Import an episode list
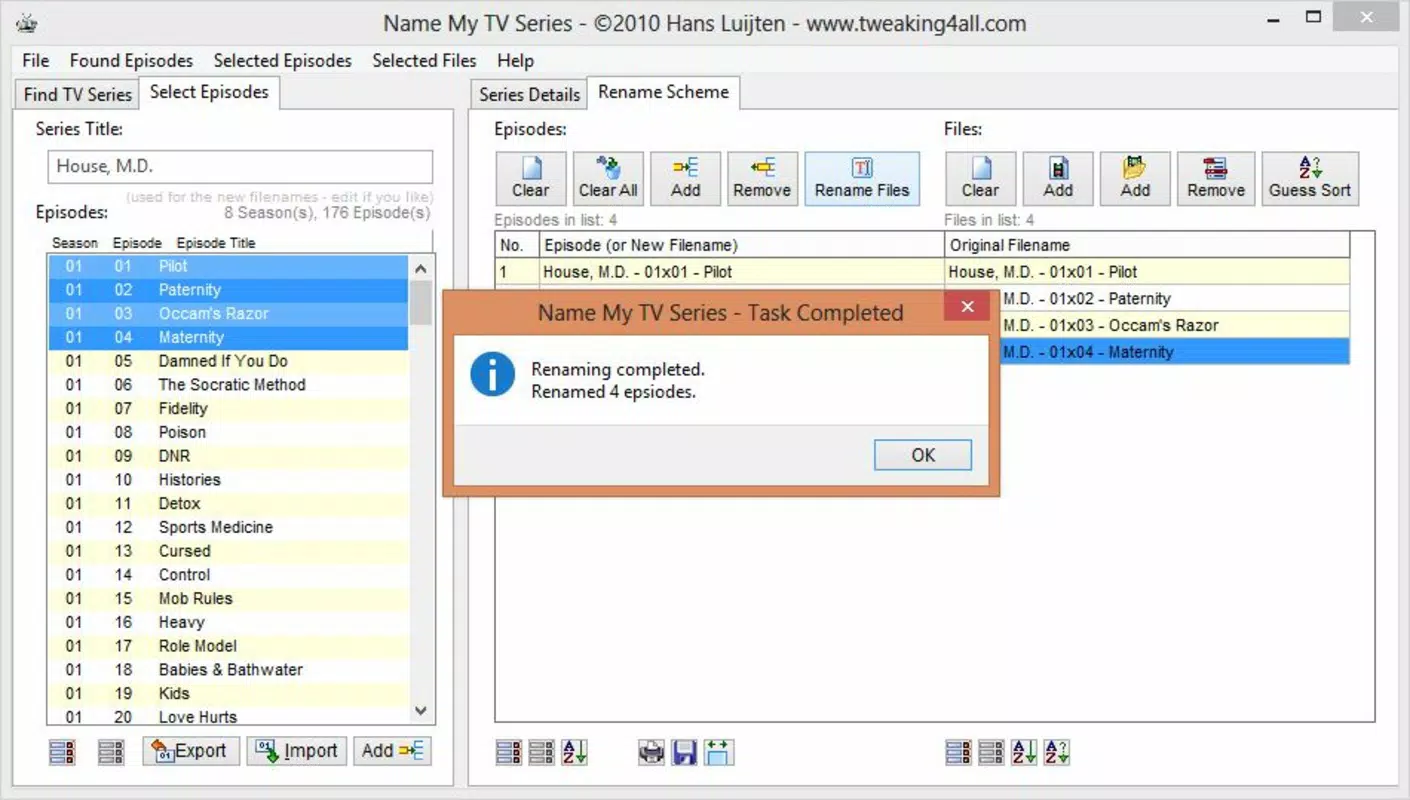The width and height of the screenshot is (1410, 800). pyautogui.click(x=297, y=751)
